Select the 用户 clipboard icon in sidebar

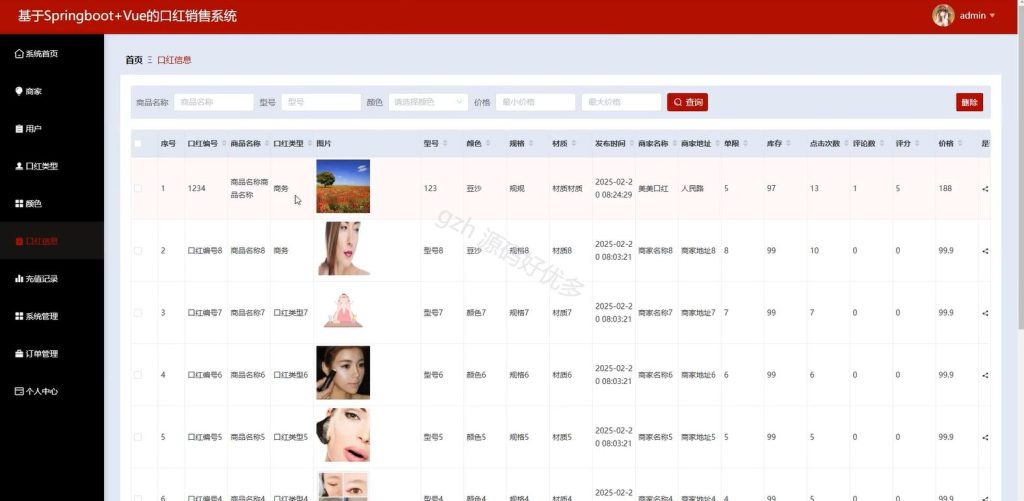point(19,129)
